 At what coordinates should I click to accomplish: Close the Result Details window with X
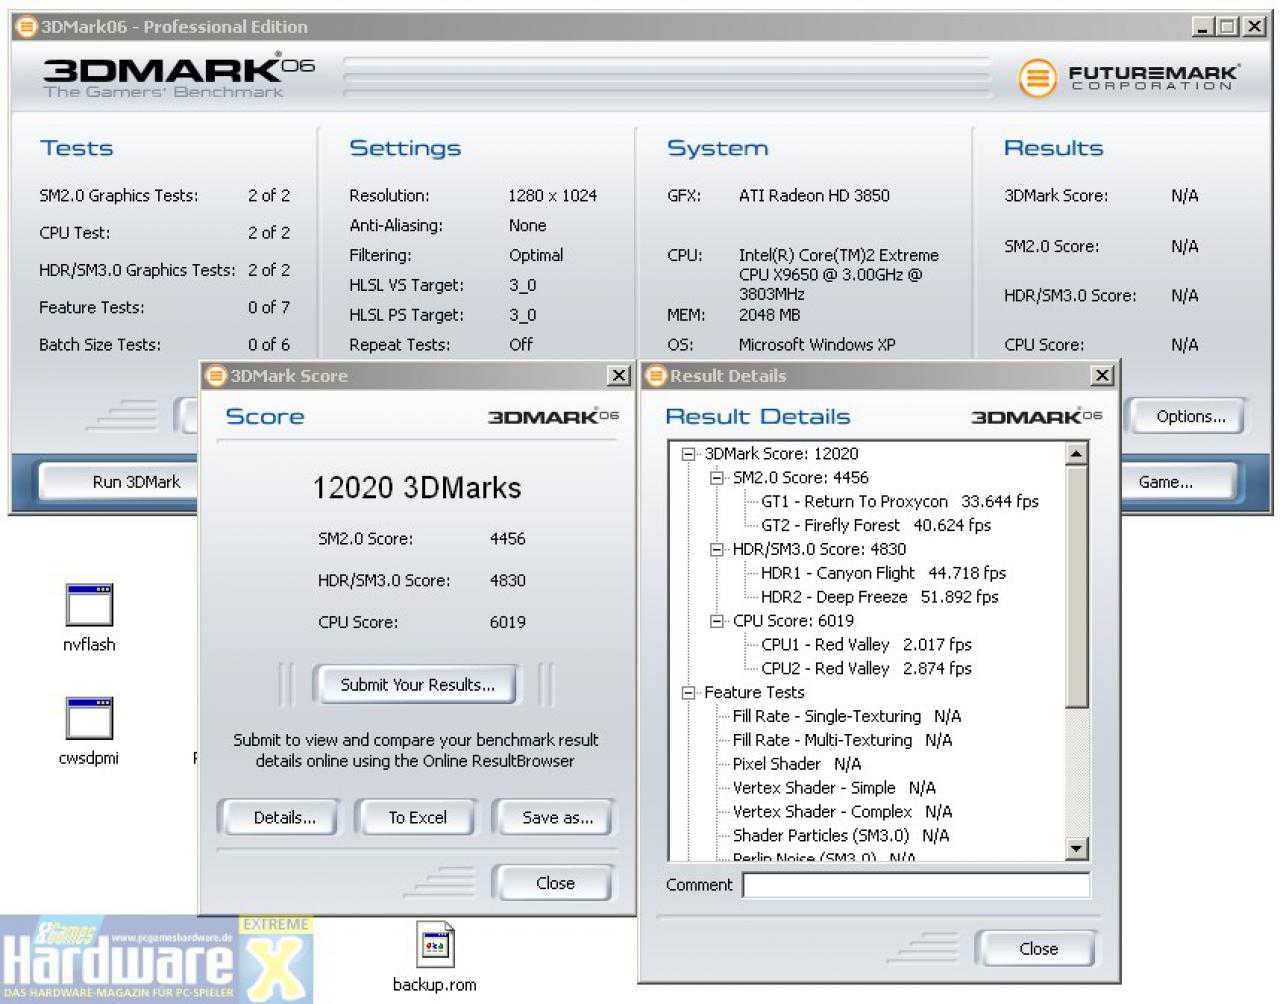[1102, 376]
